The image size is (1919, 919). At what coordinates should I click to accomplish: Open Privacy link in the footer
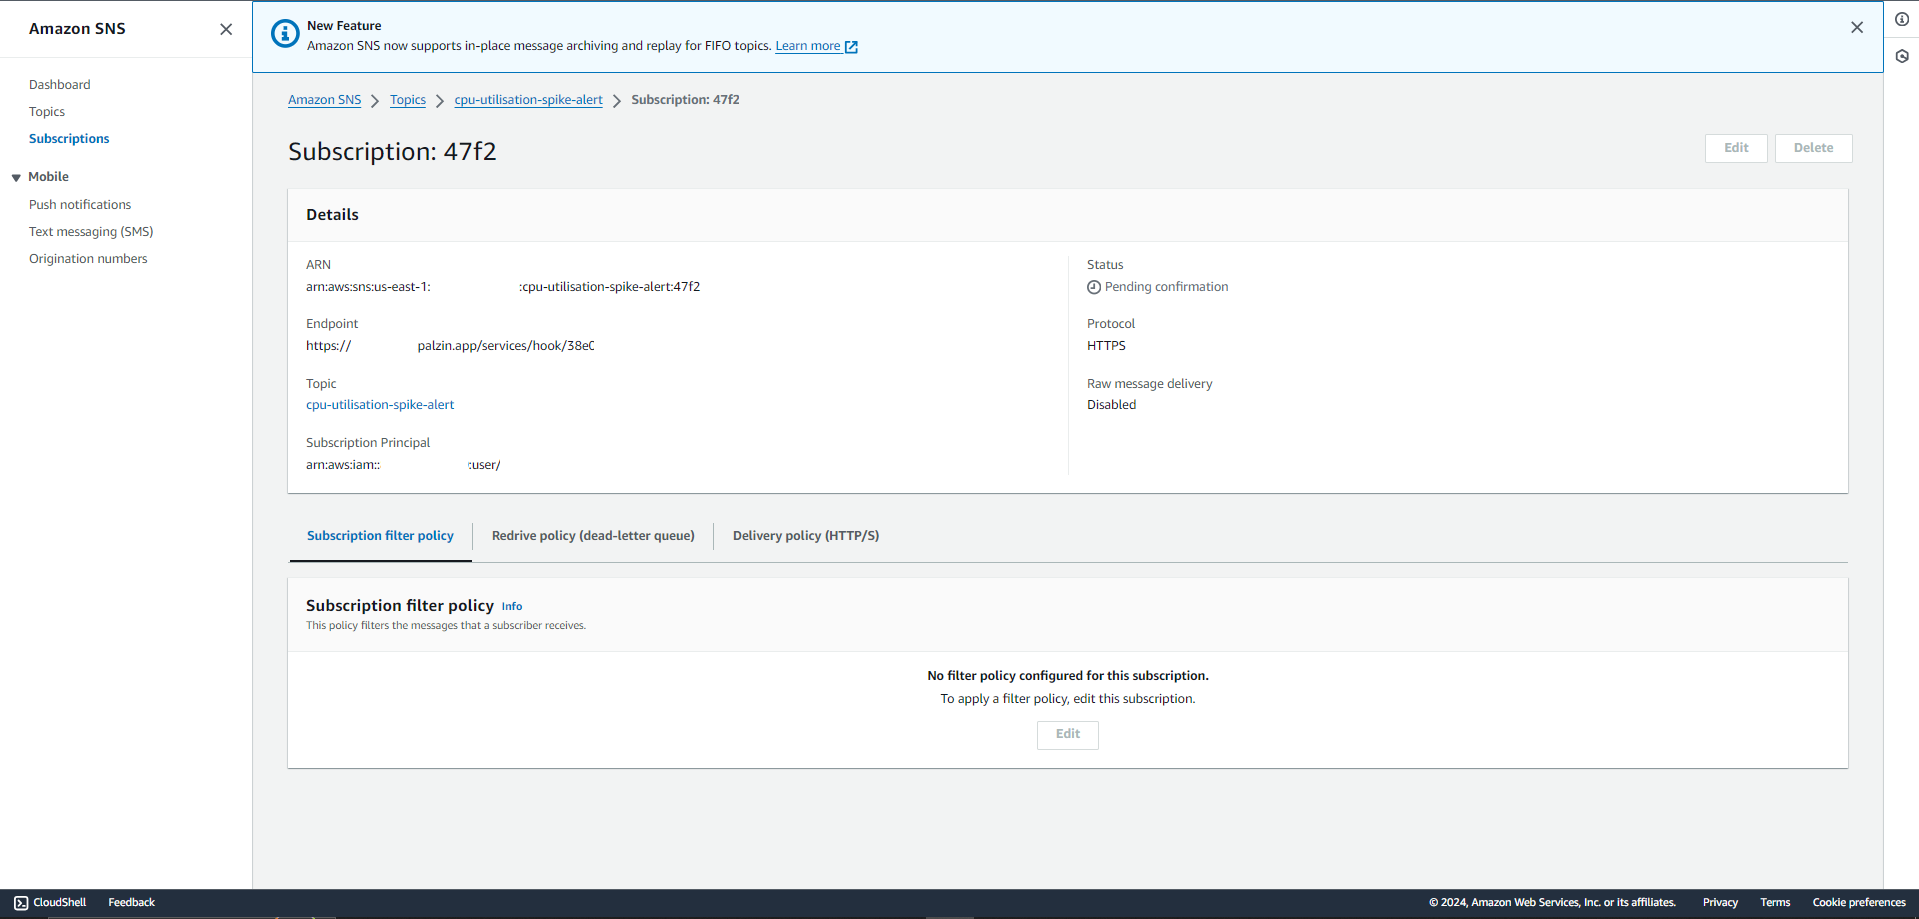click(x=1720, y=902)
